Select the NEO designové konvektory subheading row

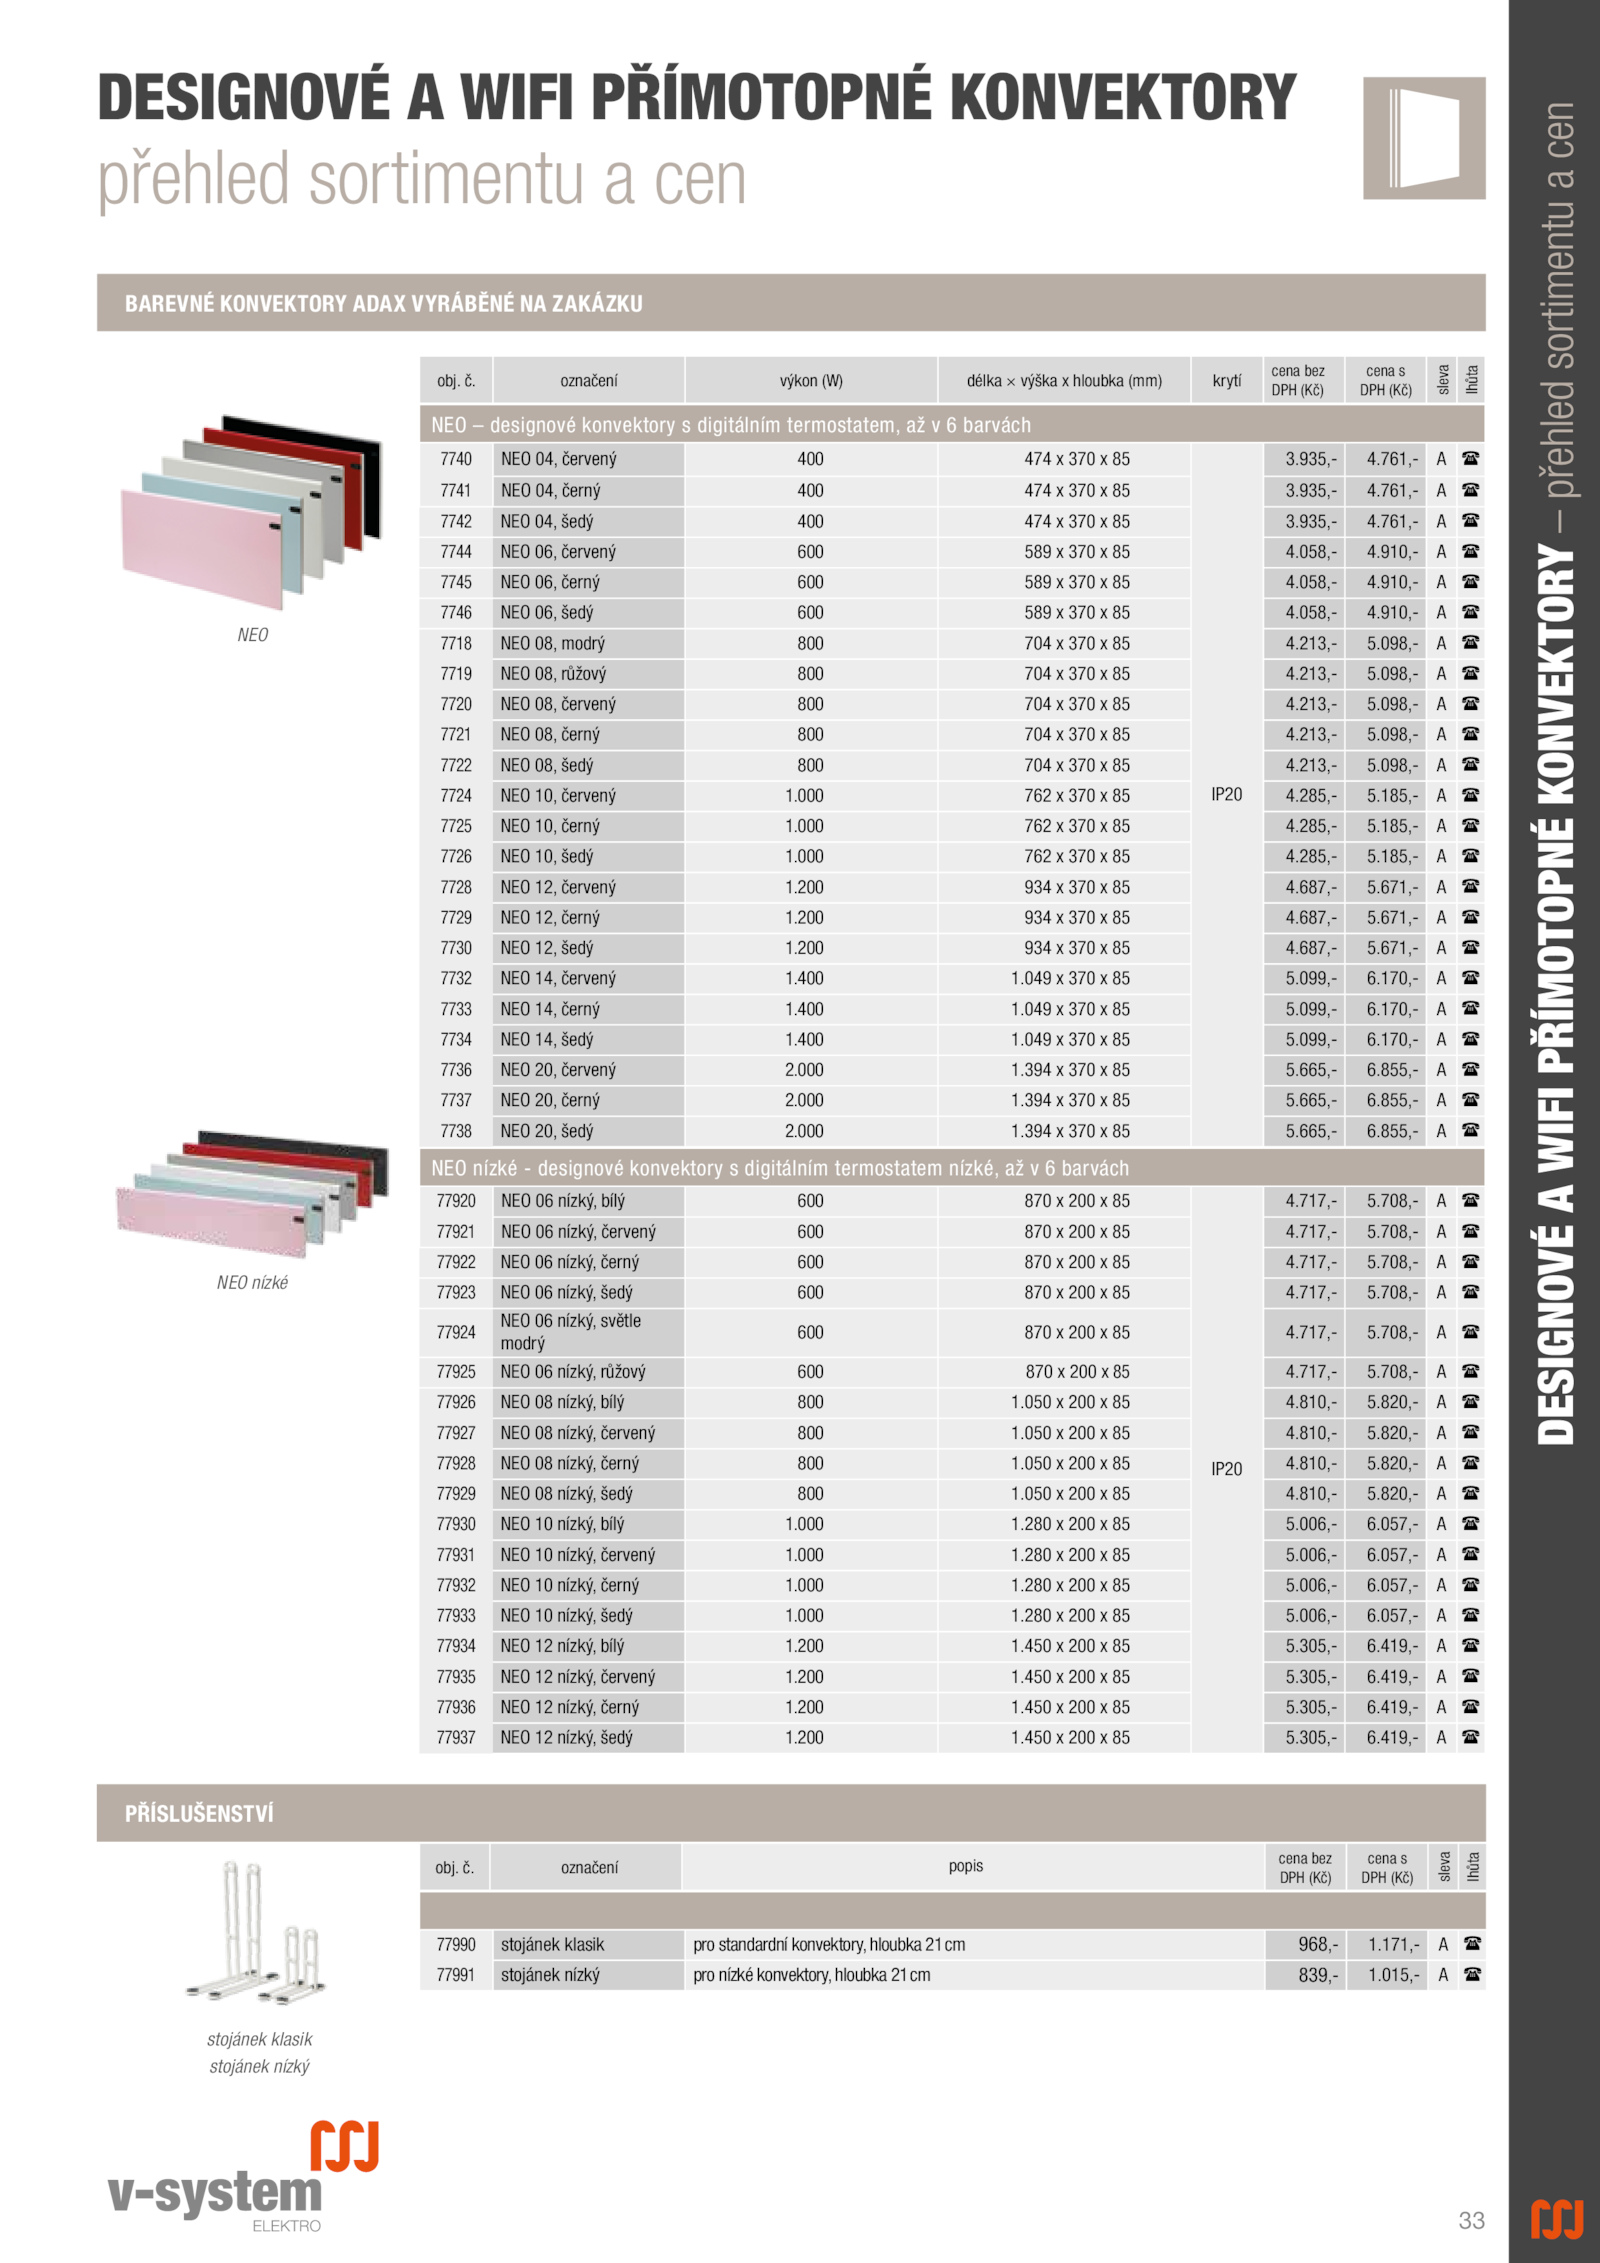[x=952, y=425]
